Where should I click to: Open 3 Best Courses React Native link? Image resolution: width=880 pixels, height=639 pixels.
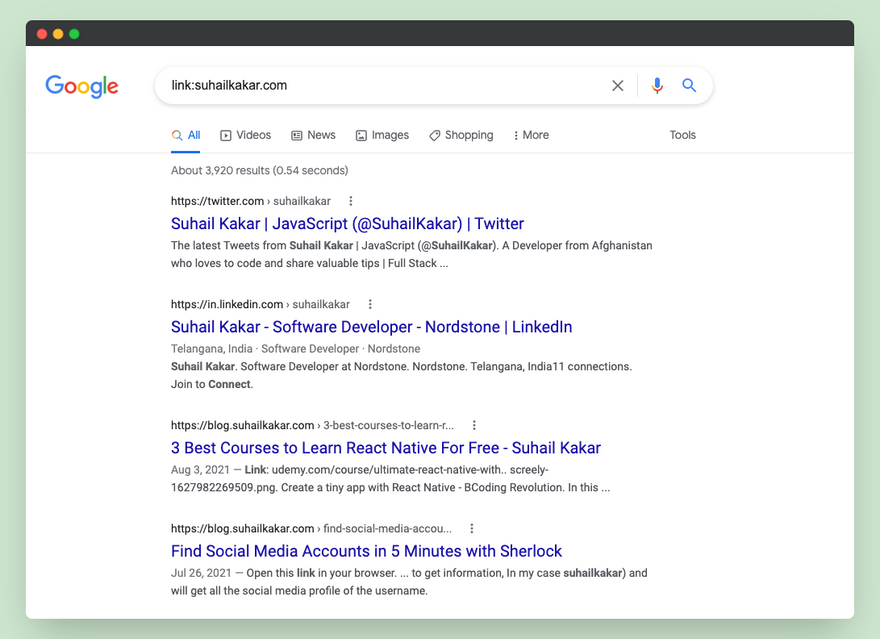(x=385, y=448)
